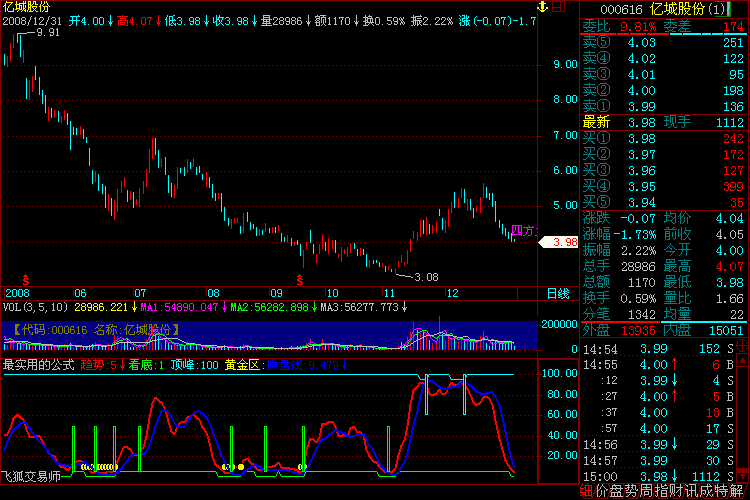
Task: Click the 趋势:5 indicator value
Action: click(x=99, y=365)
